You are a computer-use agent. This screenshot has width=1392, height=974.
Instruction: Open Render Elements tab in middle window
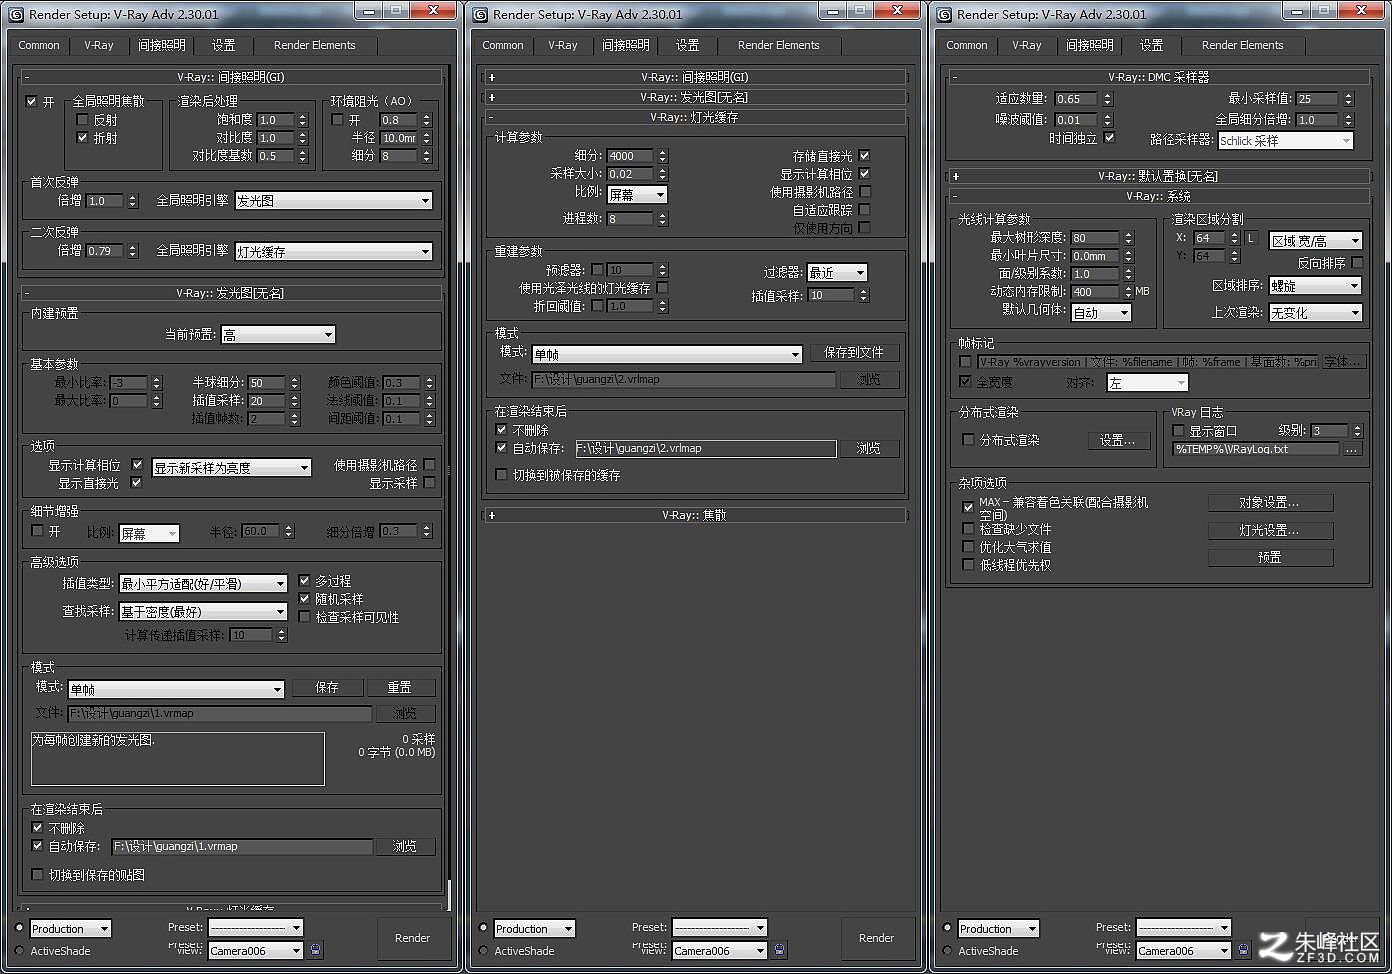[x=778, y=45]
